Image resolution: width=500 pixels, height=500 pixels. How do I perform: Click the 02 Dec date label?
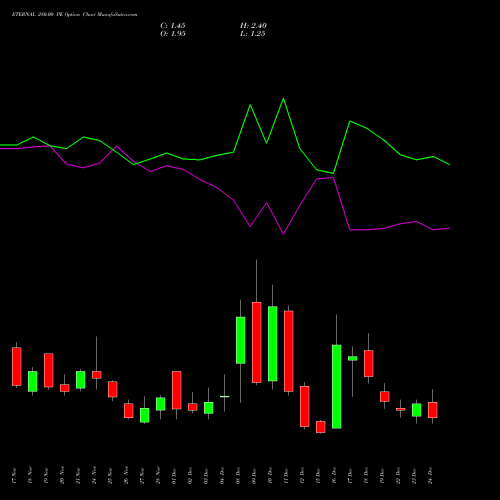pos(190,475)
